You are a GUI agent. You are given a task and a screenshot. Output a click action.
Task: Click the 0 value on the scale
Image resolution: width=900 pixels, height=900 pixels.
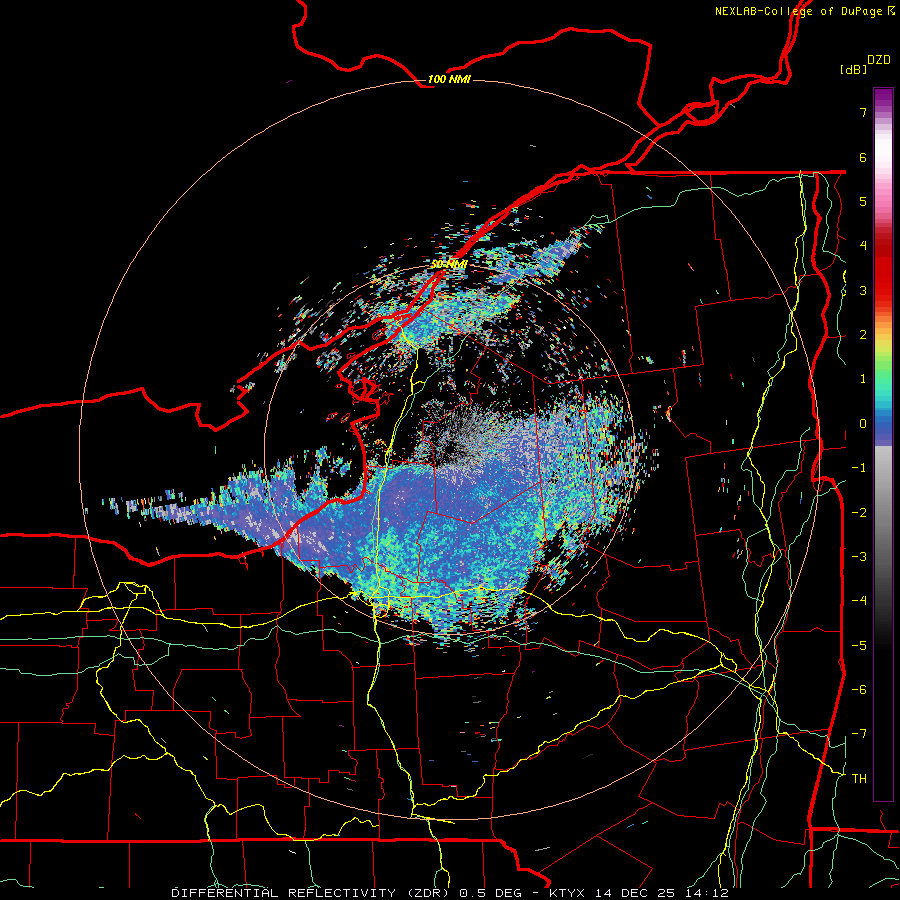click(863, 424)
